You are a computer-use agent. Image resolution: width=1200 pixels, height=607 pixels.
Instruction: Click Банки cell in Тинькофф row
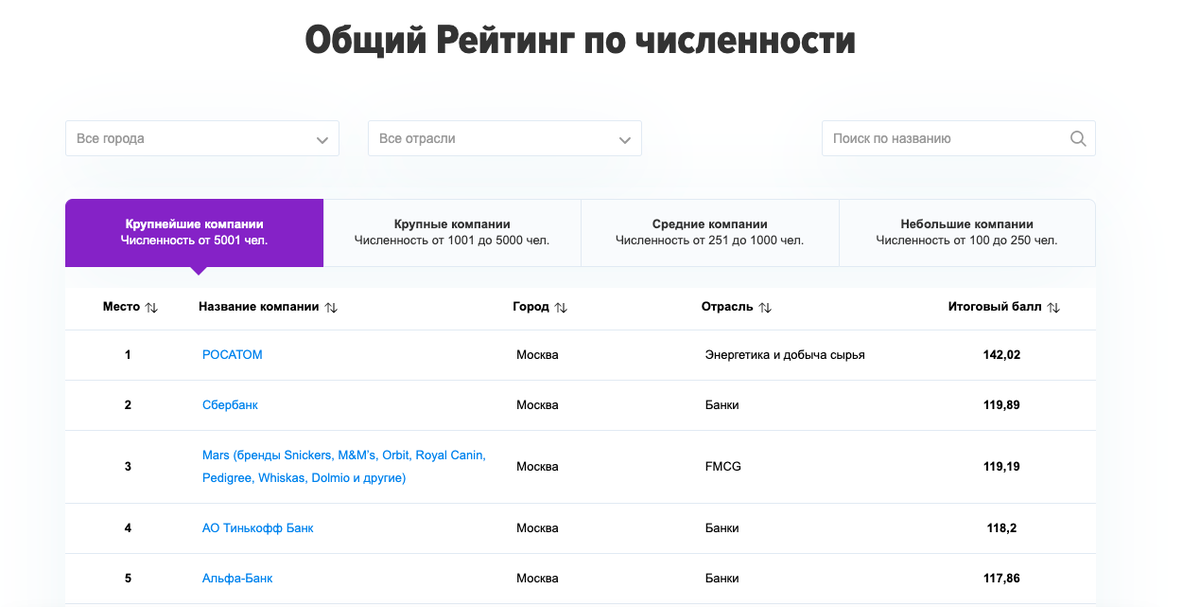pyautogui.click(x=722, y=528)
